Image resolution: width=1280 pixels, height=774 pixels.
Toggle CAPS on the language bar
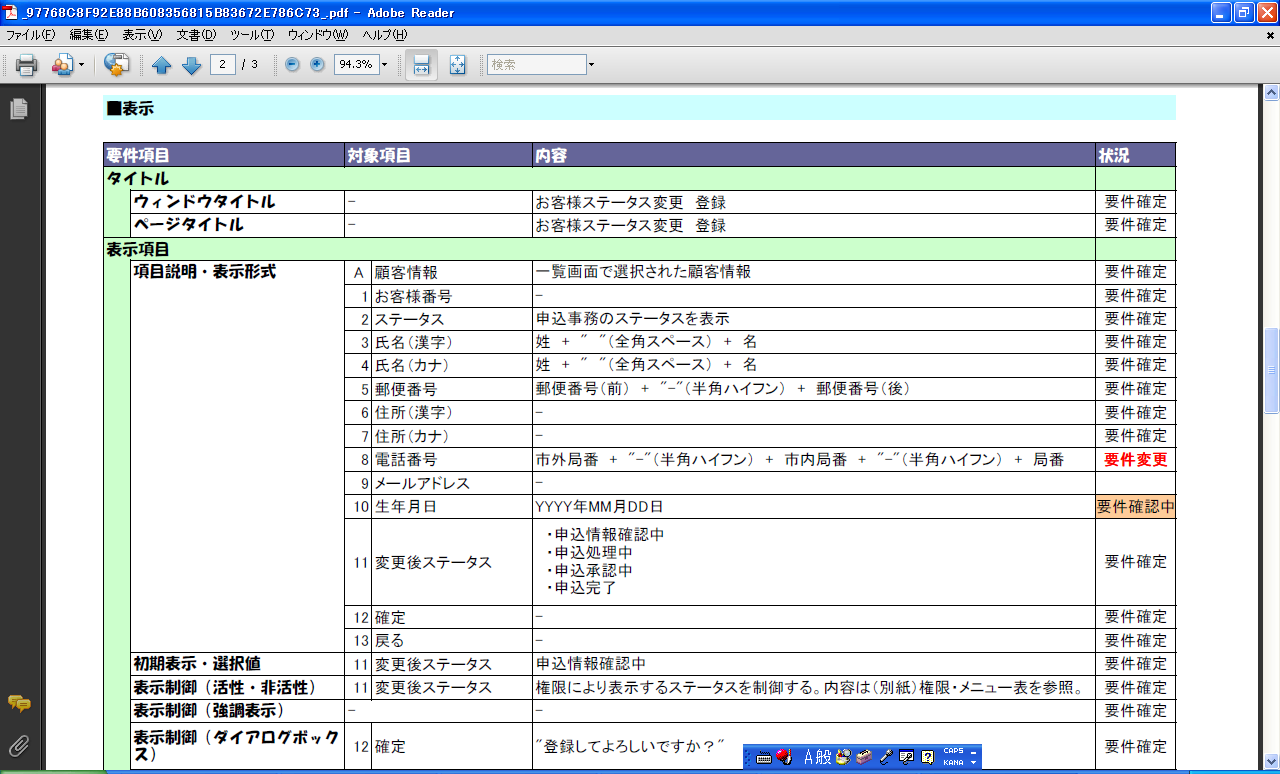pyautogui.click(x=953, y=751)
